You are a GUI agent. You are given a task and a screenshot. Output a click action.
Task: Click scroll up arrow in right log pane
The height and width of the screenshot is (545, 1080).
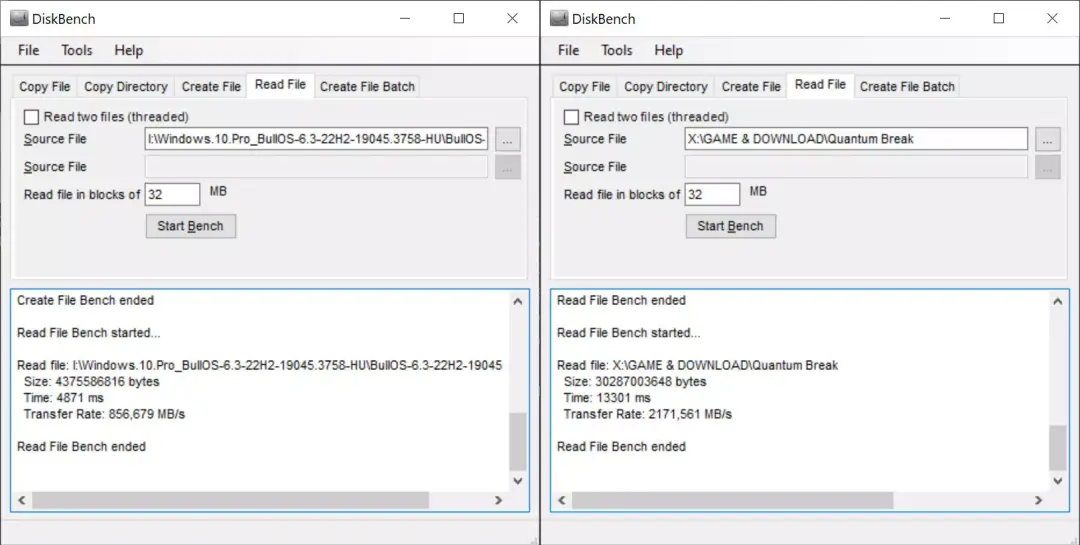(1058, 301)
